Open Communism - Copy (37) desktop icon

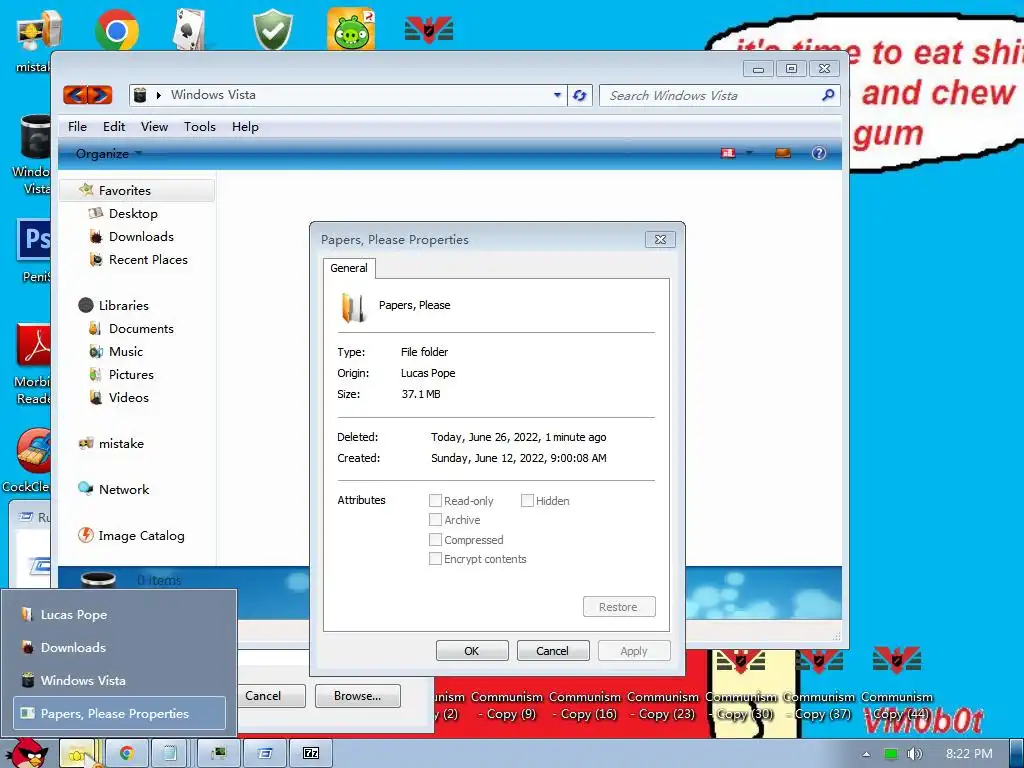point(819,684)
